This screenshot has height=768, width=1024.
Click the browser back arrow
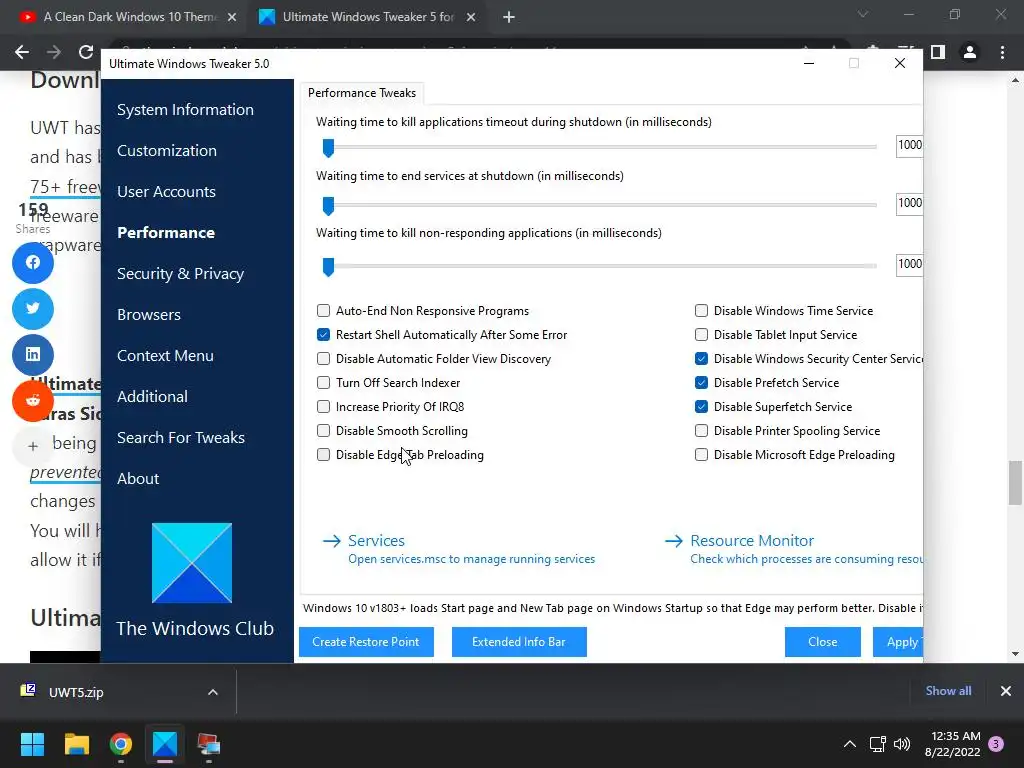coord(22,52)
